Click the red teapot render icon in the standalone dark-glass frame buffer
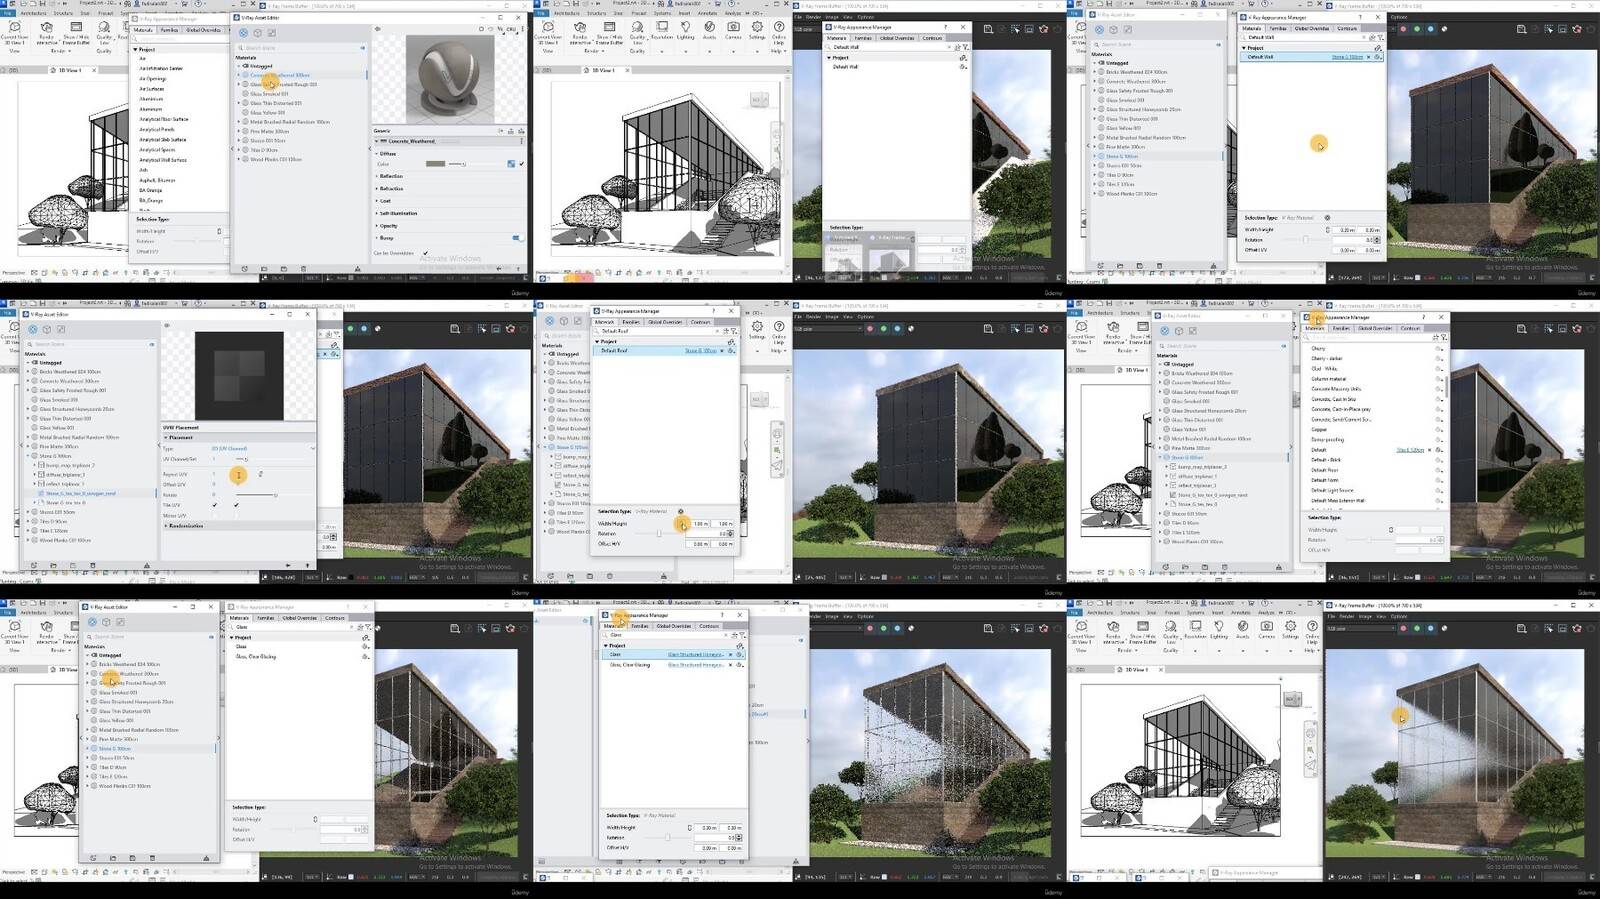 tap(1044, 328)
